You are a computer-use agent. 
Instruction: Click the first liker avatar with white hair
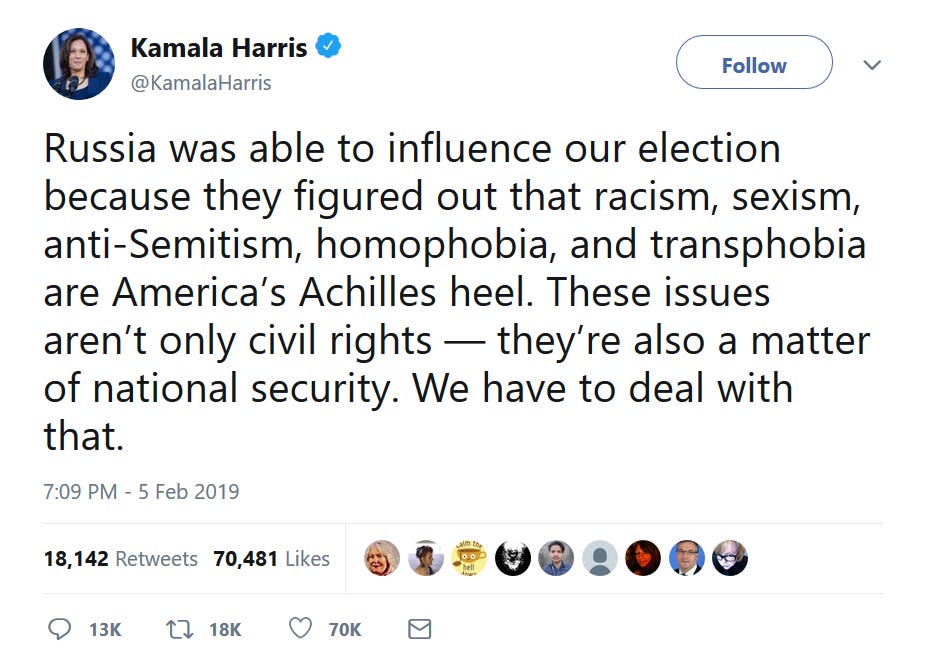[382, 557]
